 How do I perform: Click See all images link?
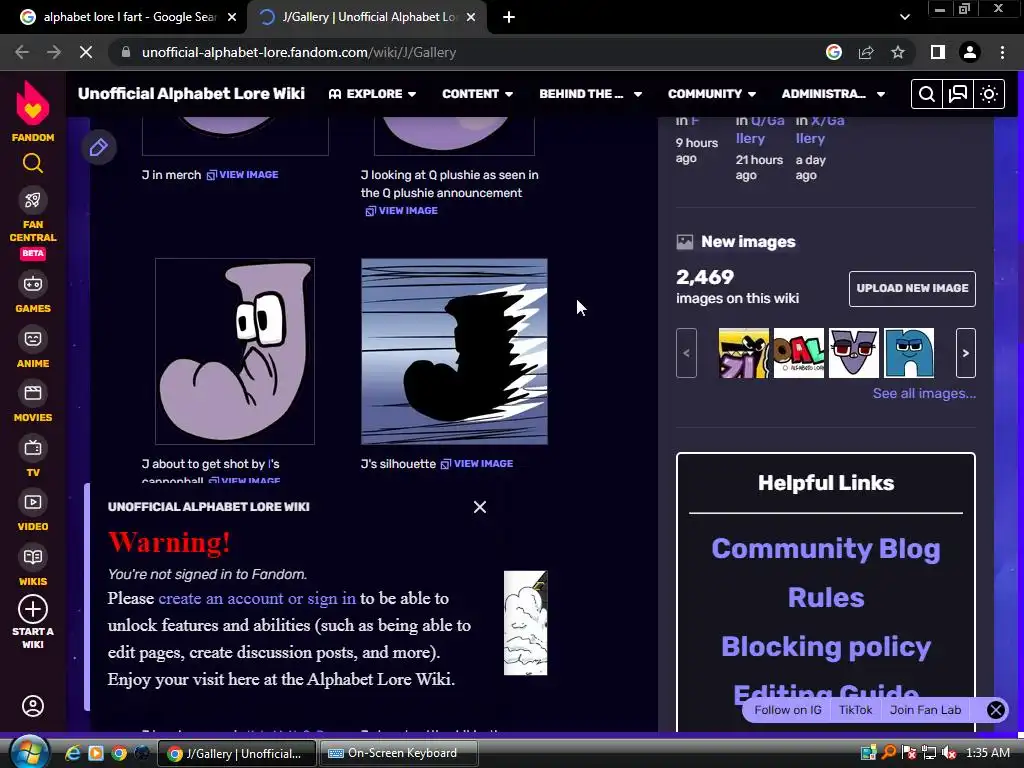pos(924,394)
